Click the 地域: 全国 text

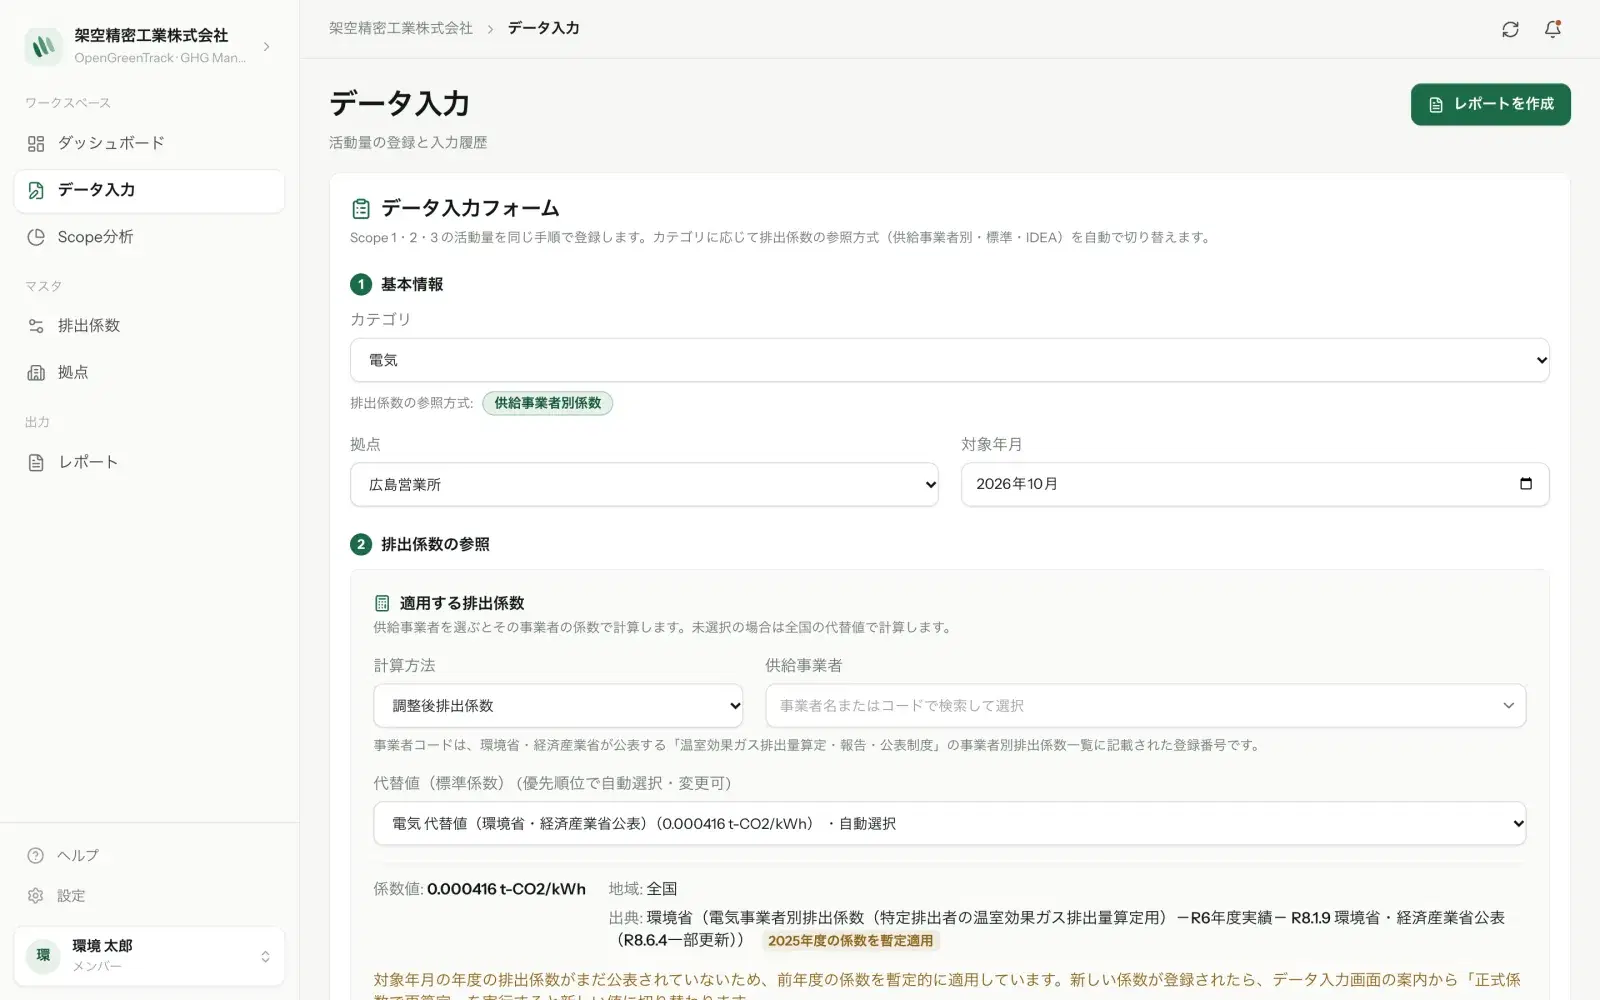point(643,889)
